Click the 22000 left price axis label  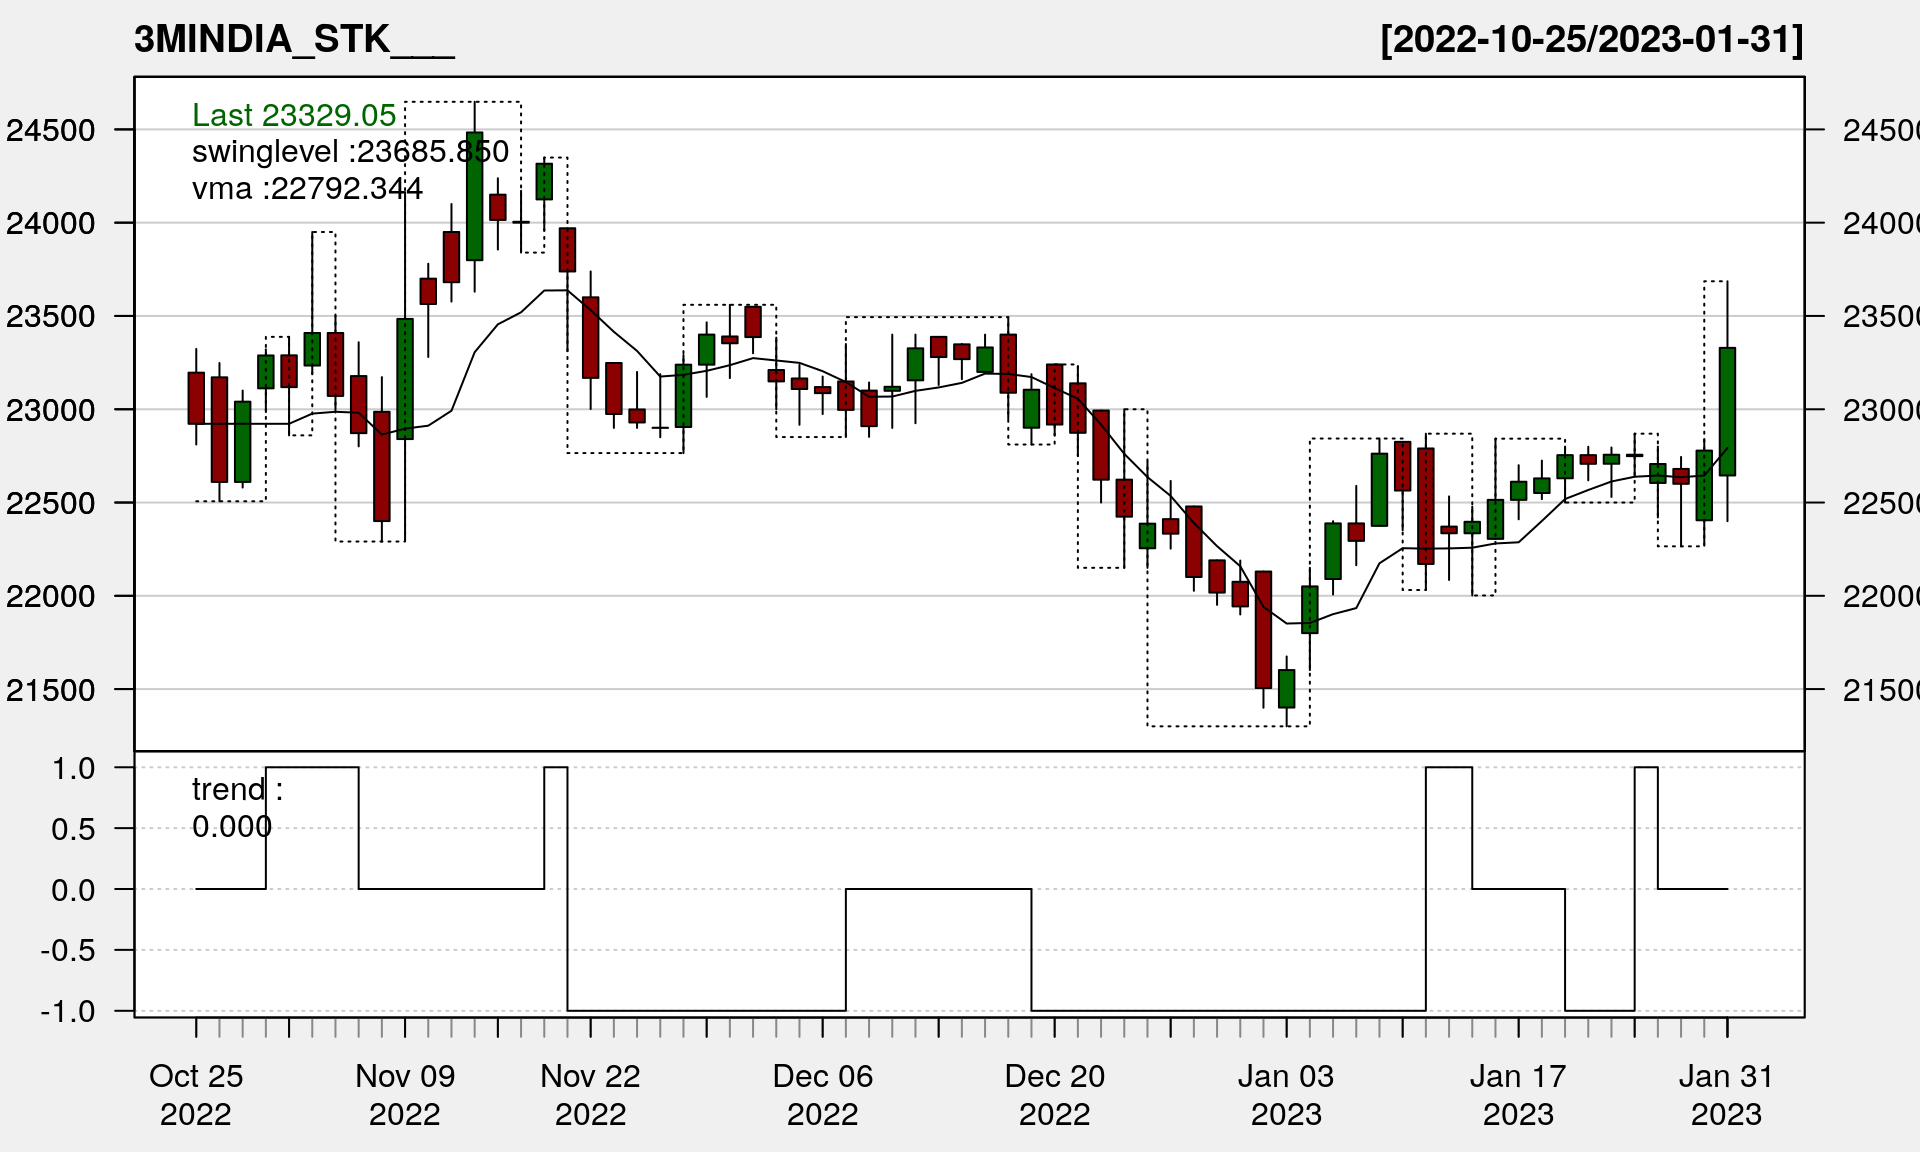(51, 597)
